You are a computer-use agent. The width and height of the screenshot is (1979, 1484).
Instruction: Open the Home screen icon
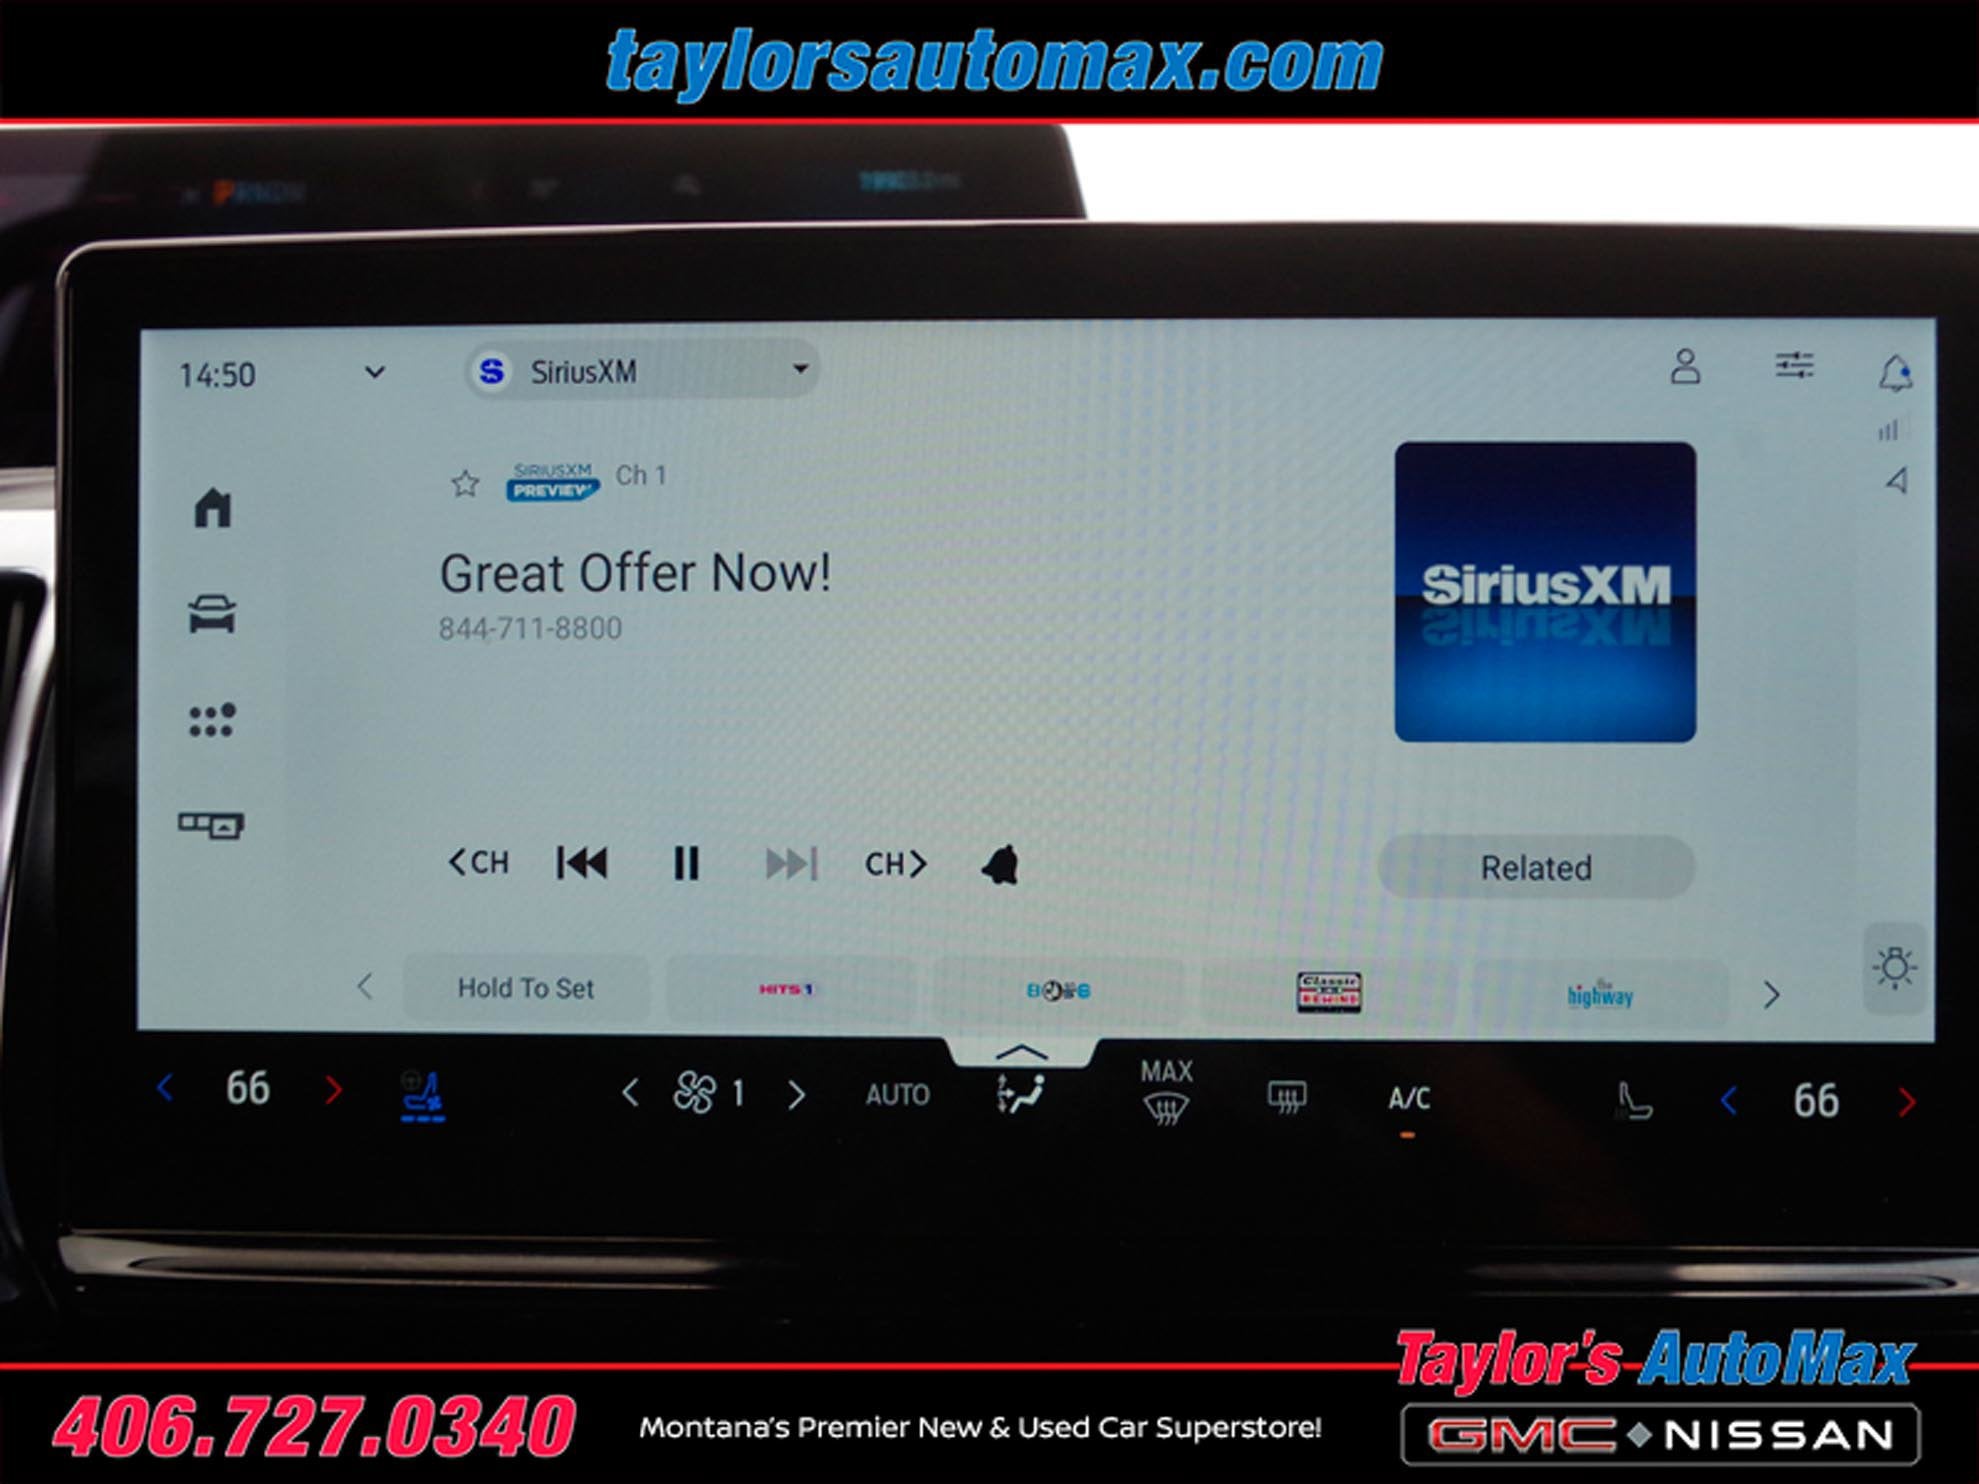tap(212, 508)
